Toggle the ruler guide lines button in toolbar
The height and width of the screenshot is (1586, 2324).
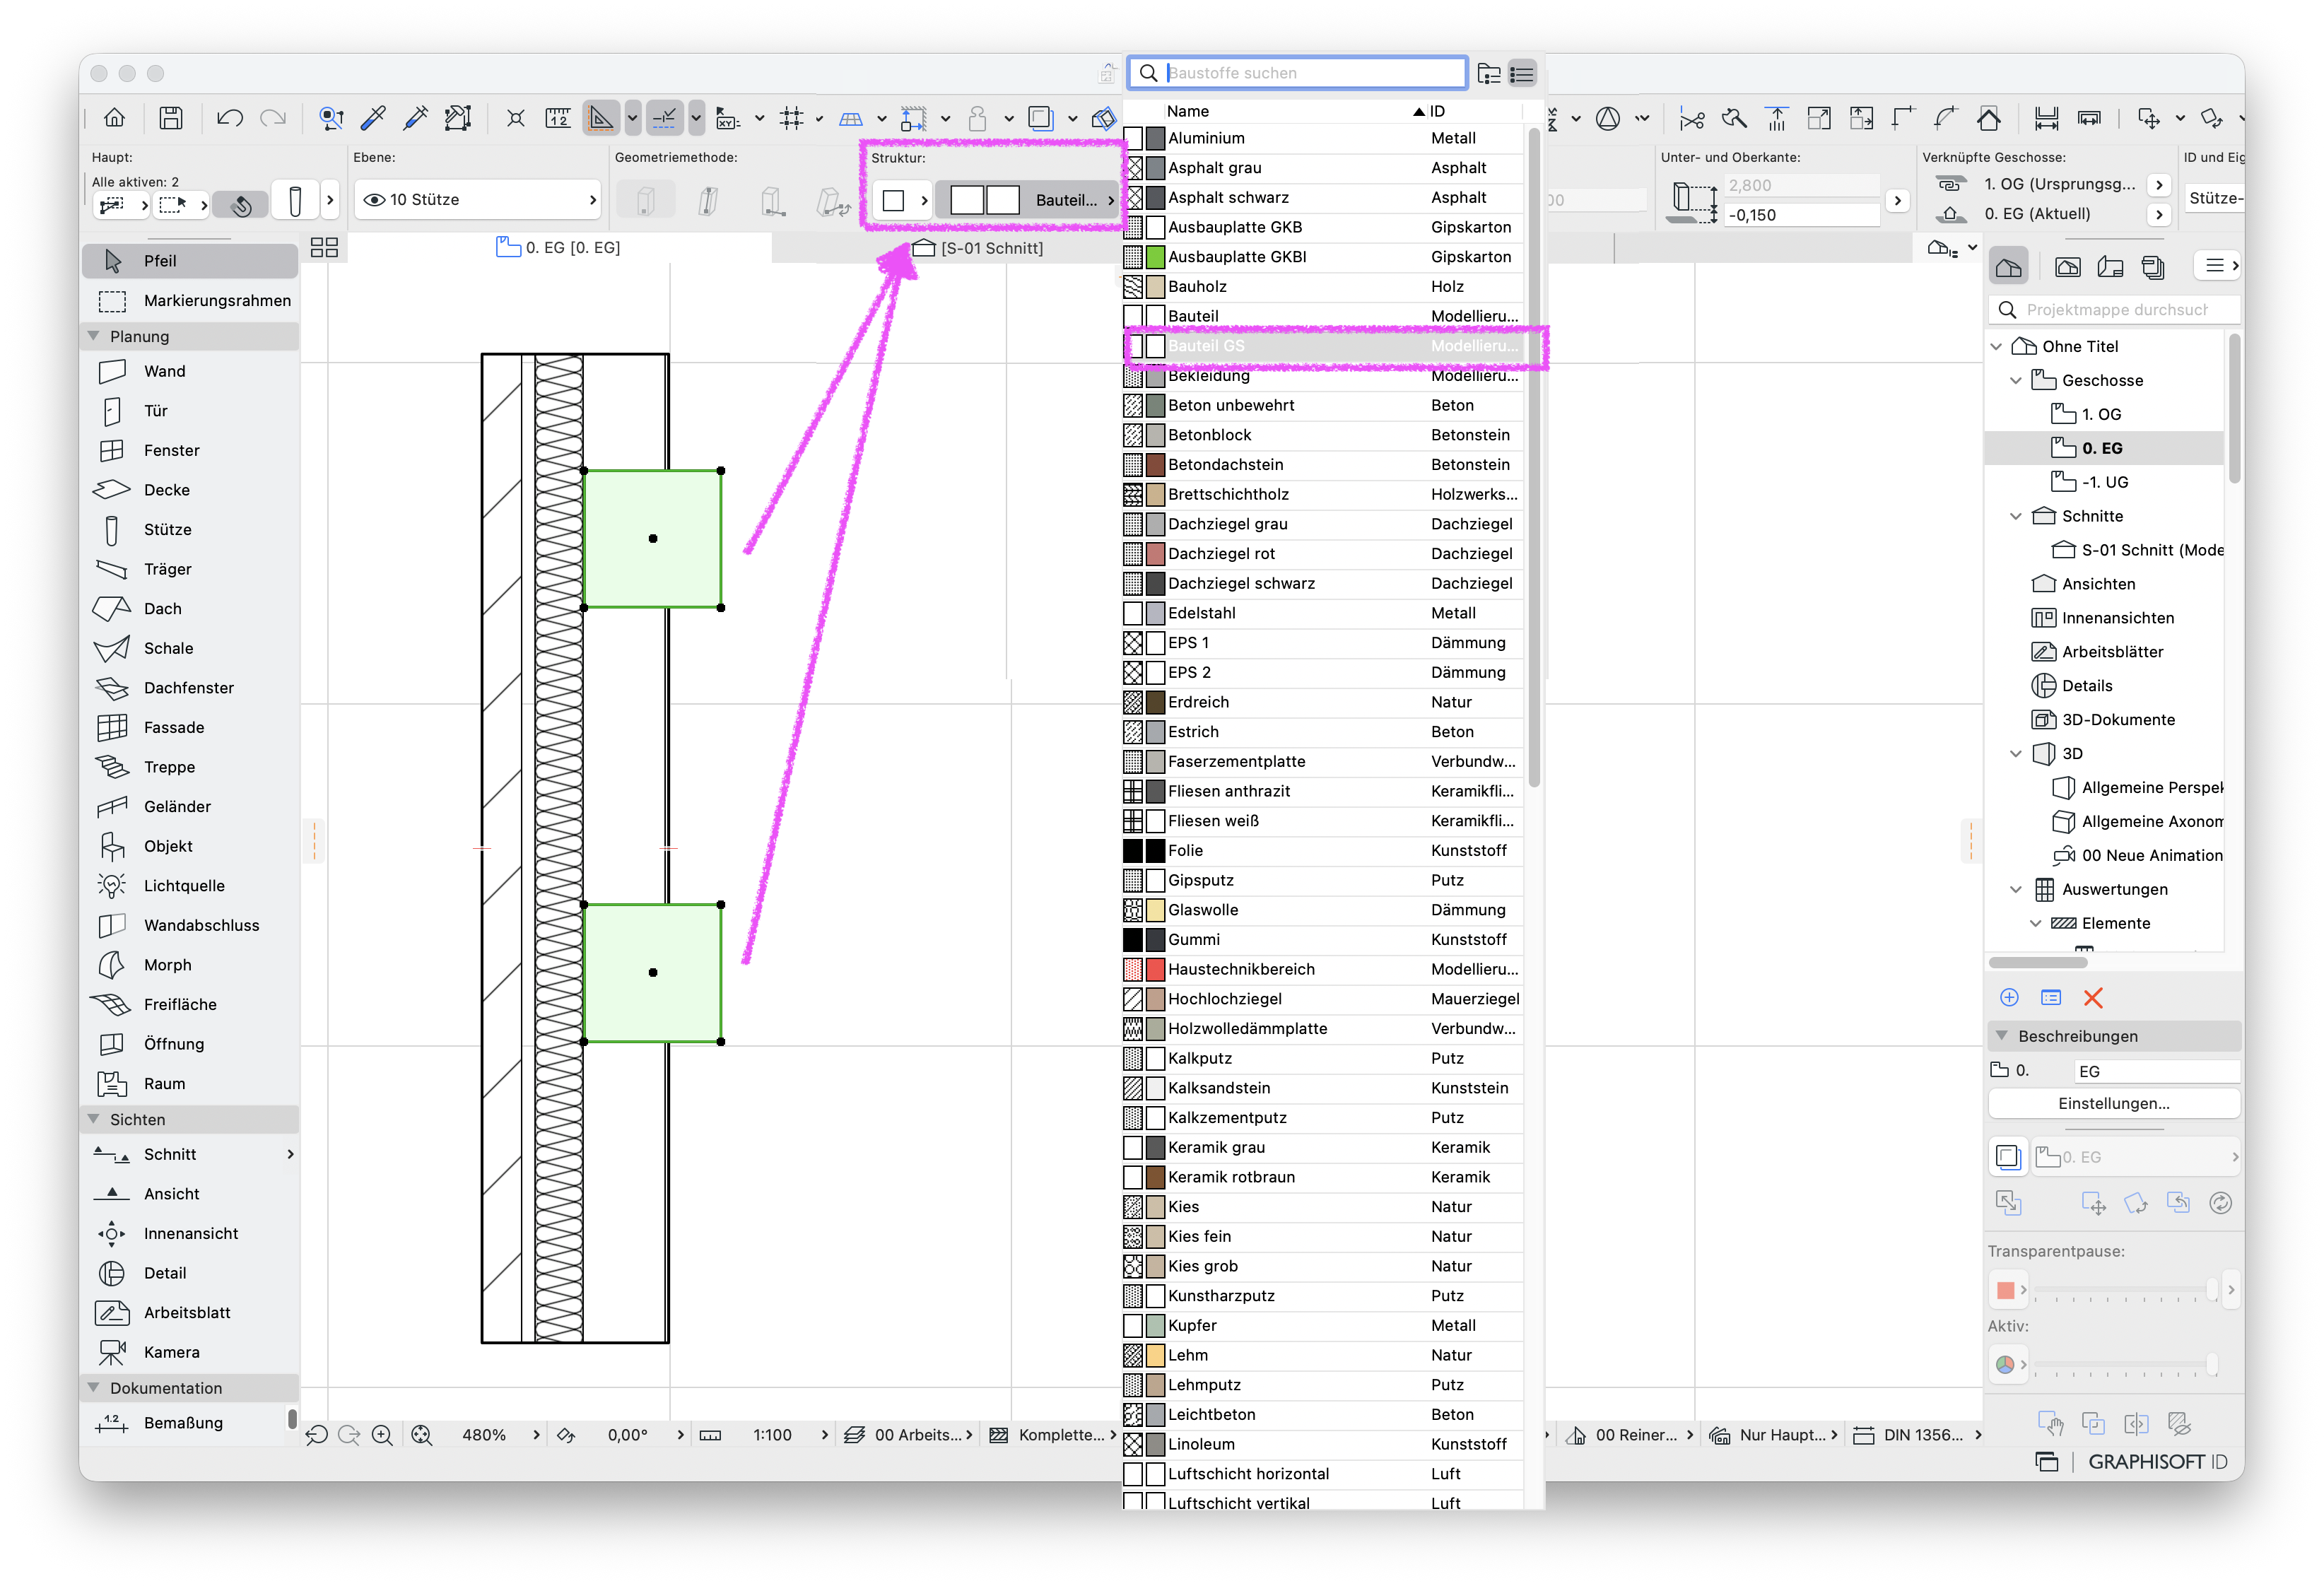click(601, 118)
